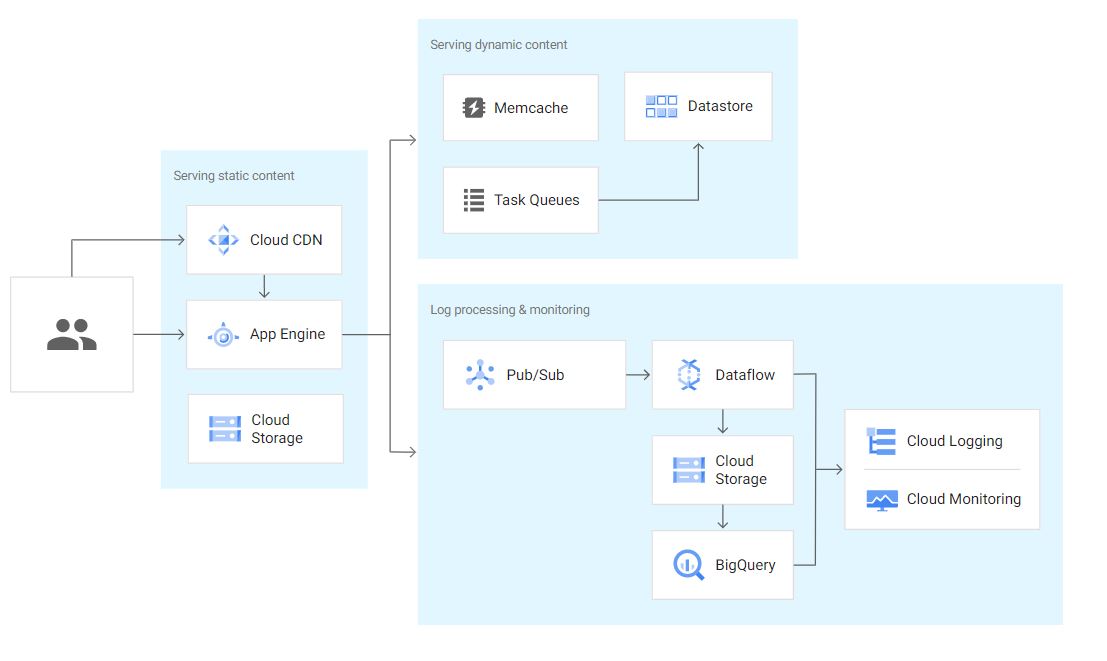Click the BigQuery node box
1107x661 pixels.
coord(722,565)
